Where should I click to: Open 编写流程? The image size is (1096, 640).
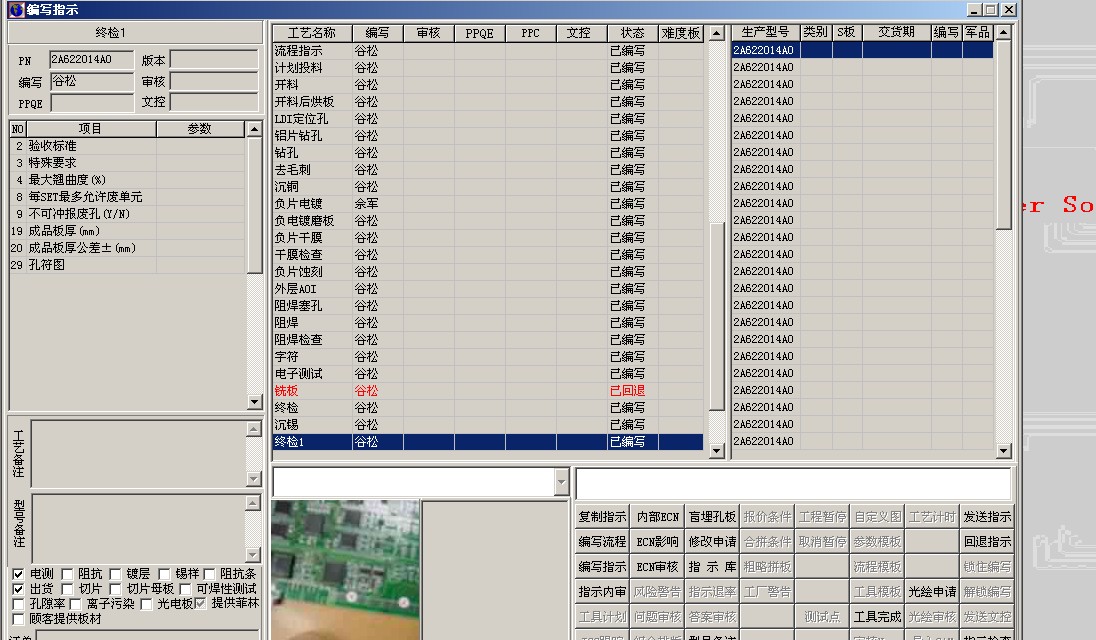point(603,541)
